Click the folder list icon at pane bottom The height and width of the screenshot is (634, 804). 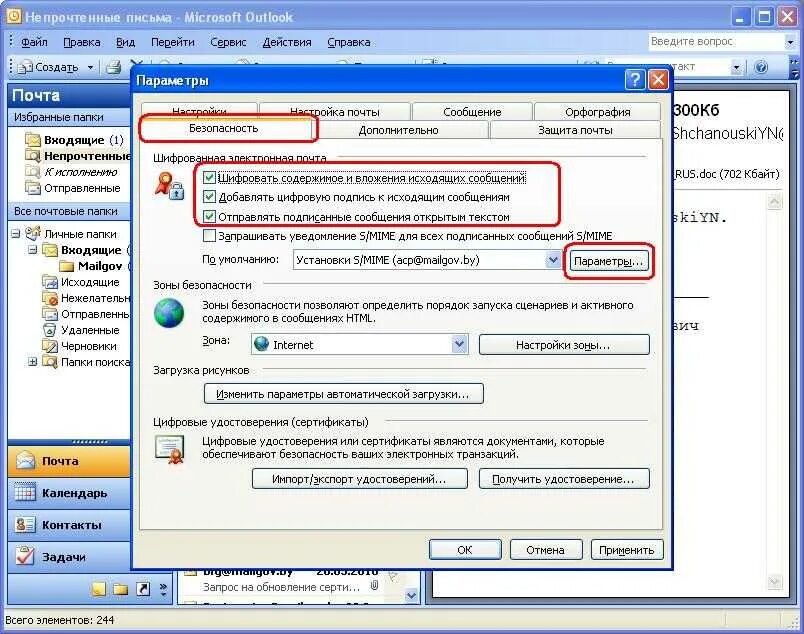(120, 589)
